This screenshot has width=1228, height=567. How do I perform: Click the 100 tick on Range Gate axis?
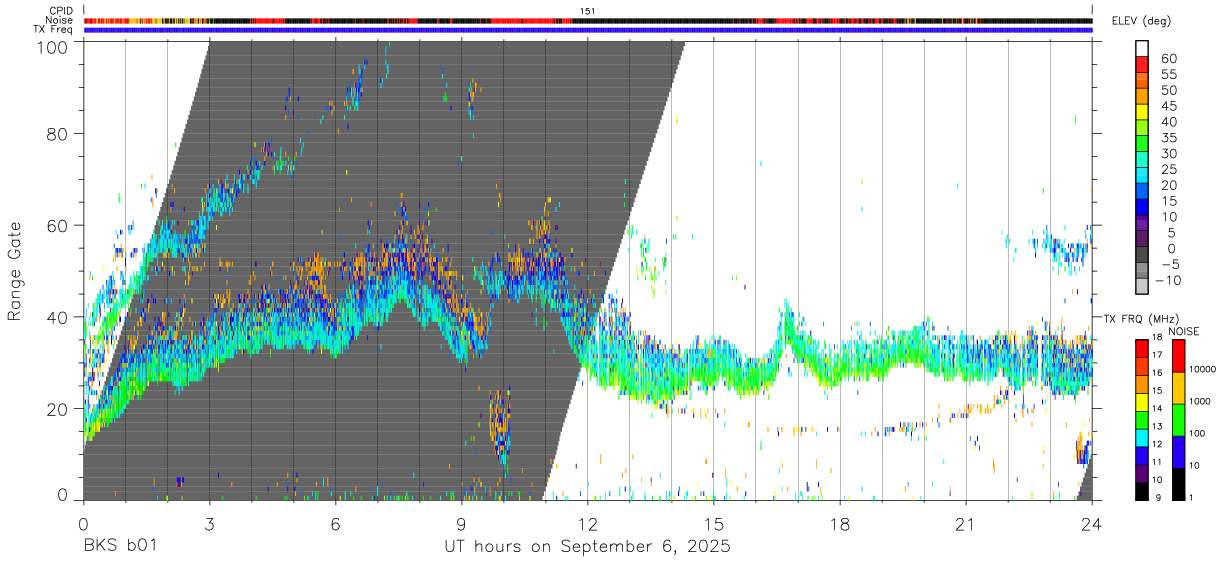54,45
